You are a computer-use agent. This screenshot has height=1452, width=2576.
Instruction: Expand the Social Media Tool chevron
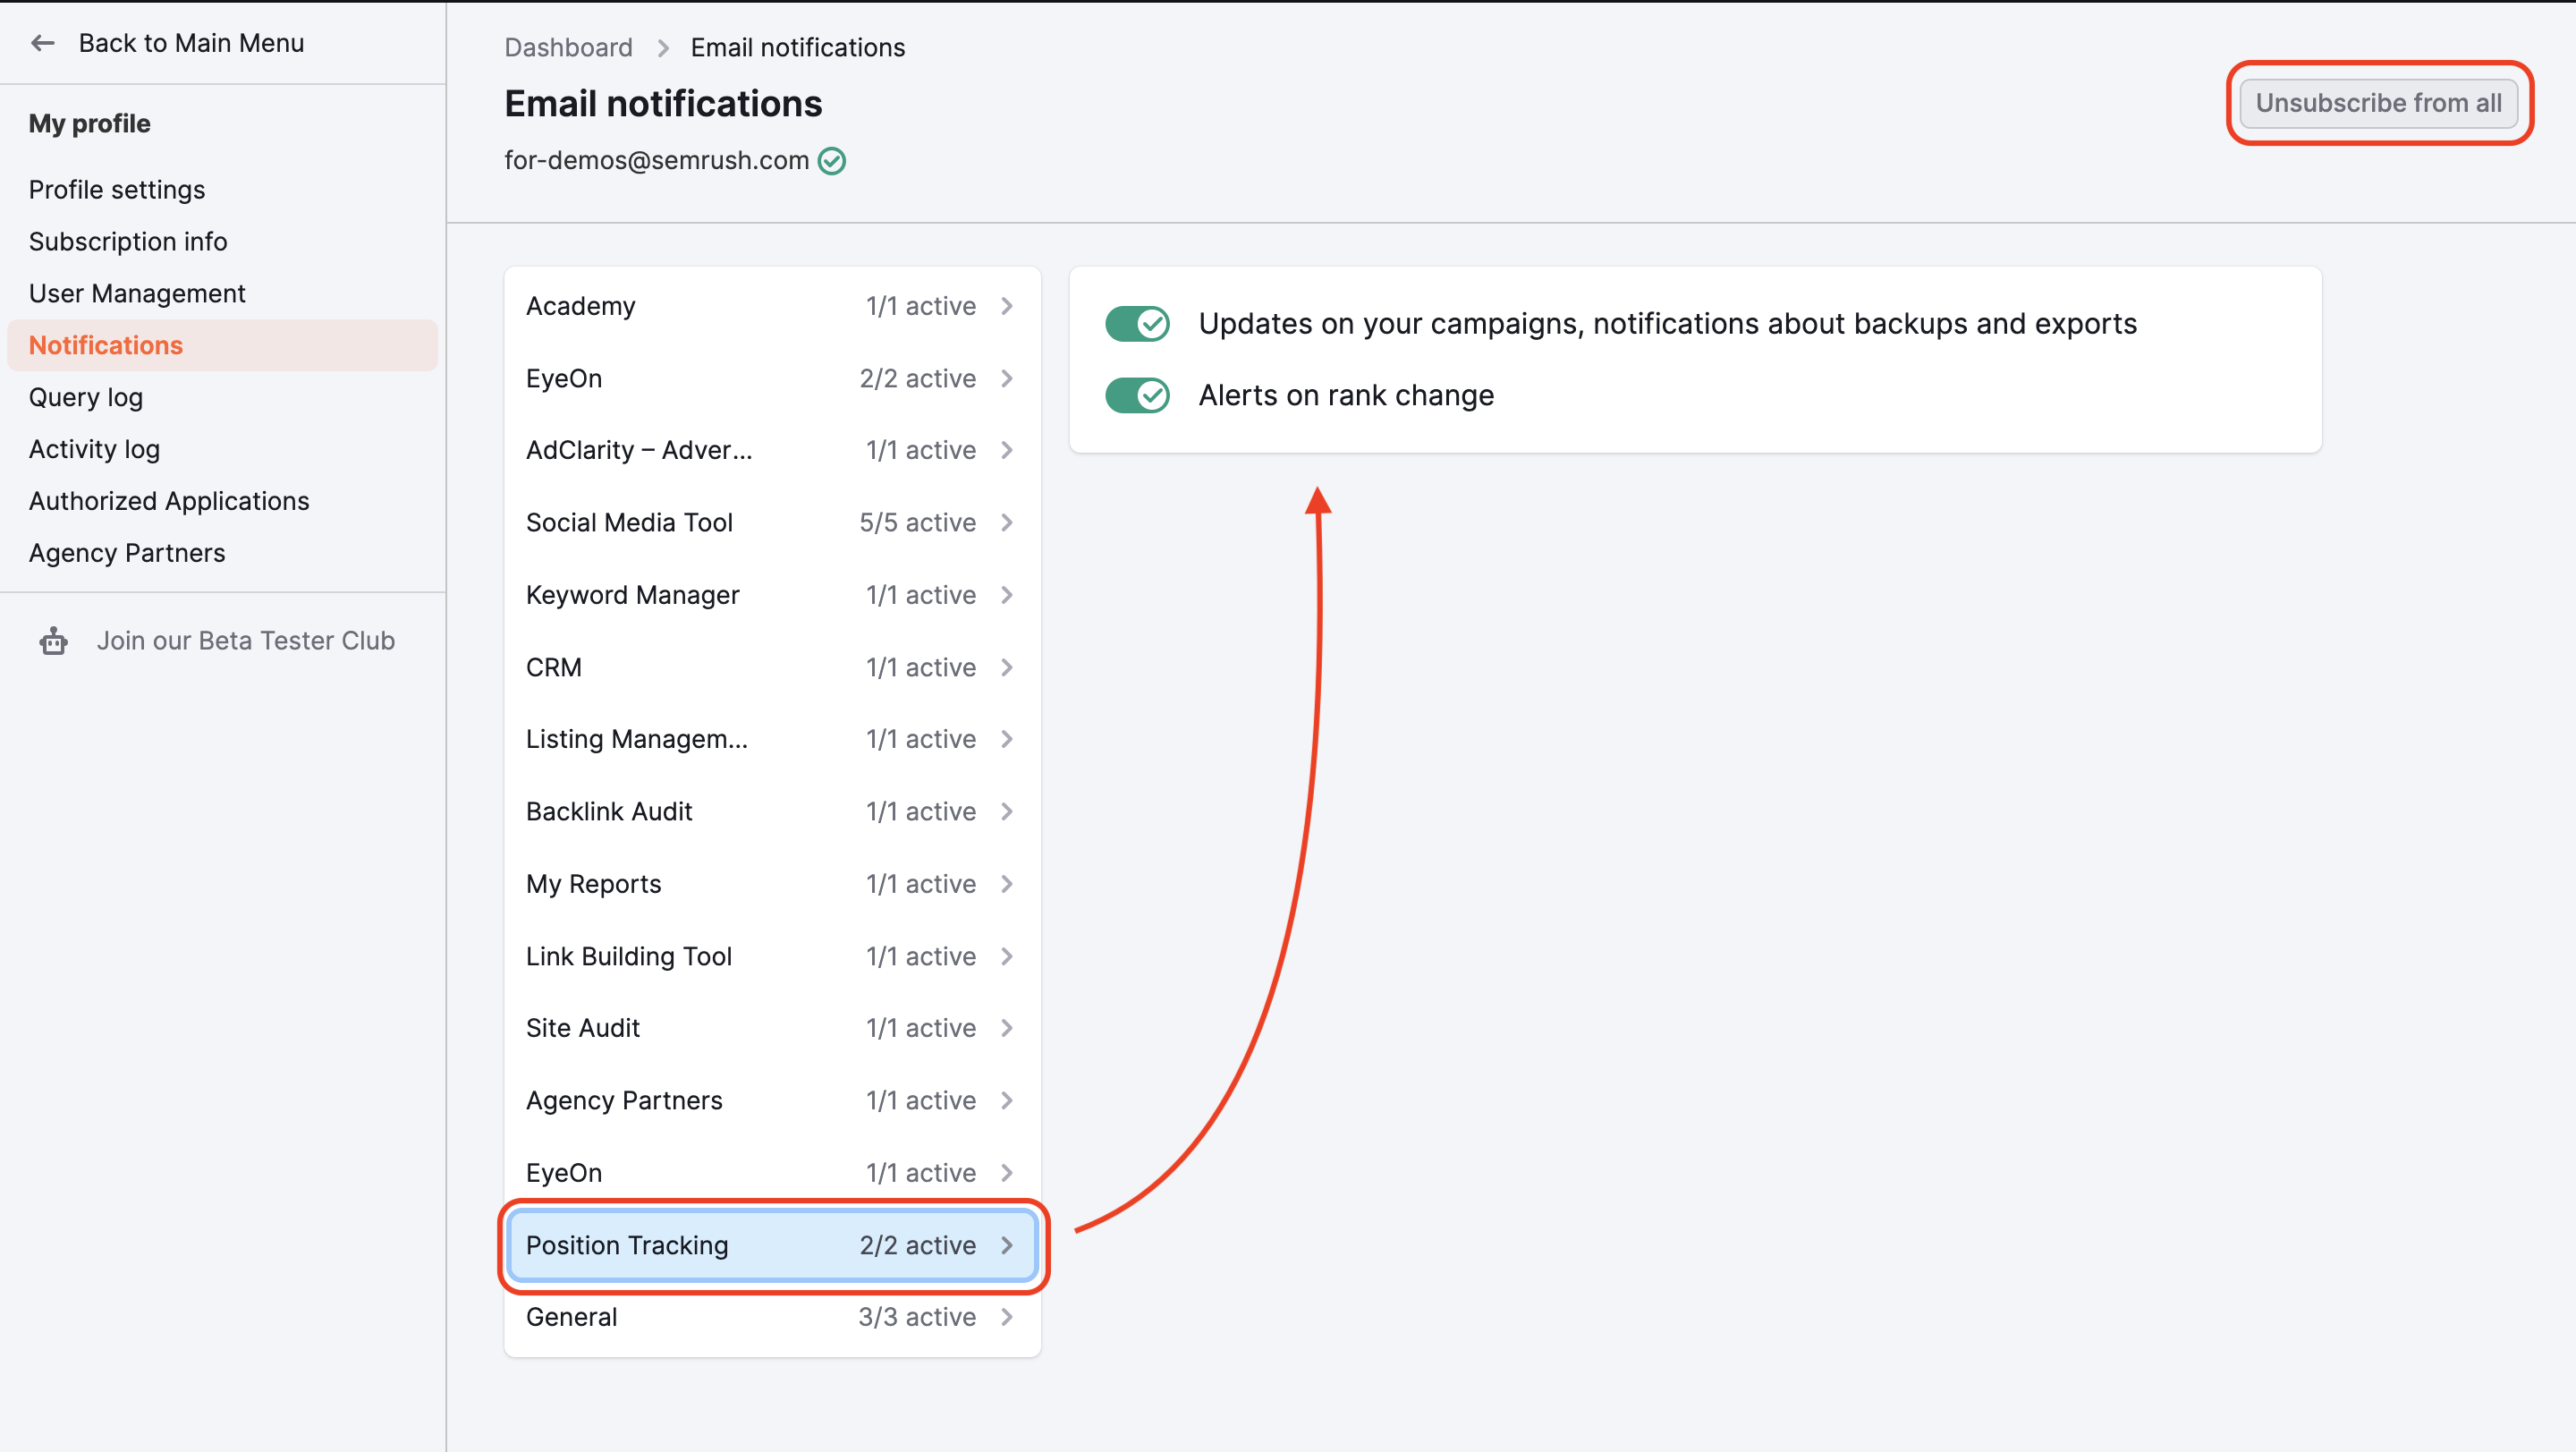tap(1007, 523)
